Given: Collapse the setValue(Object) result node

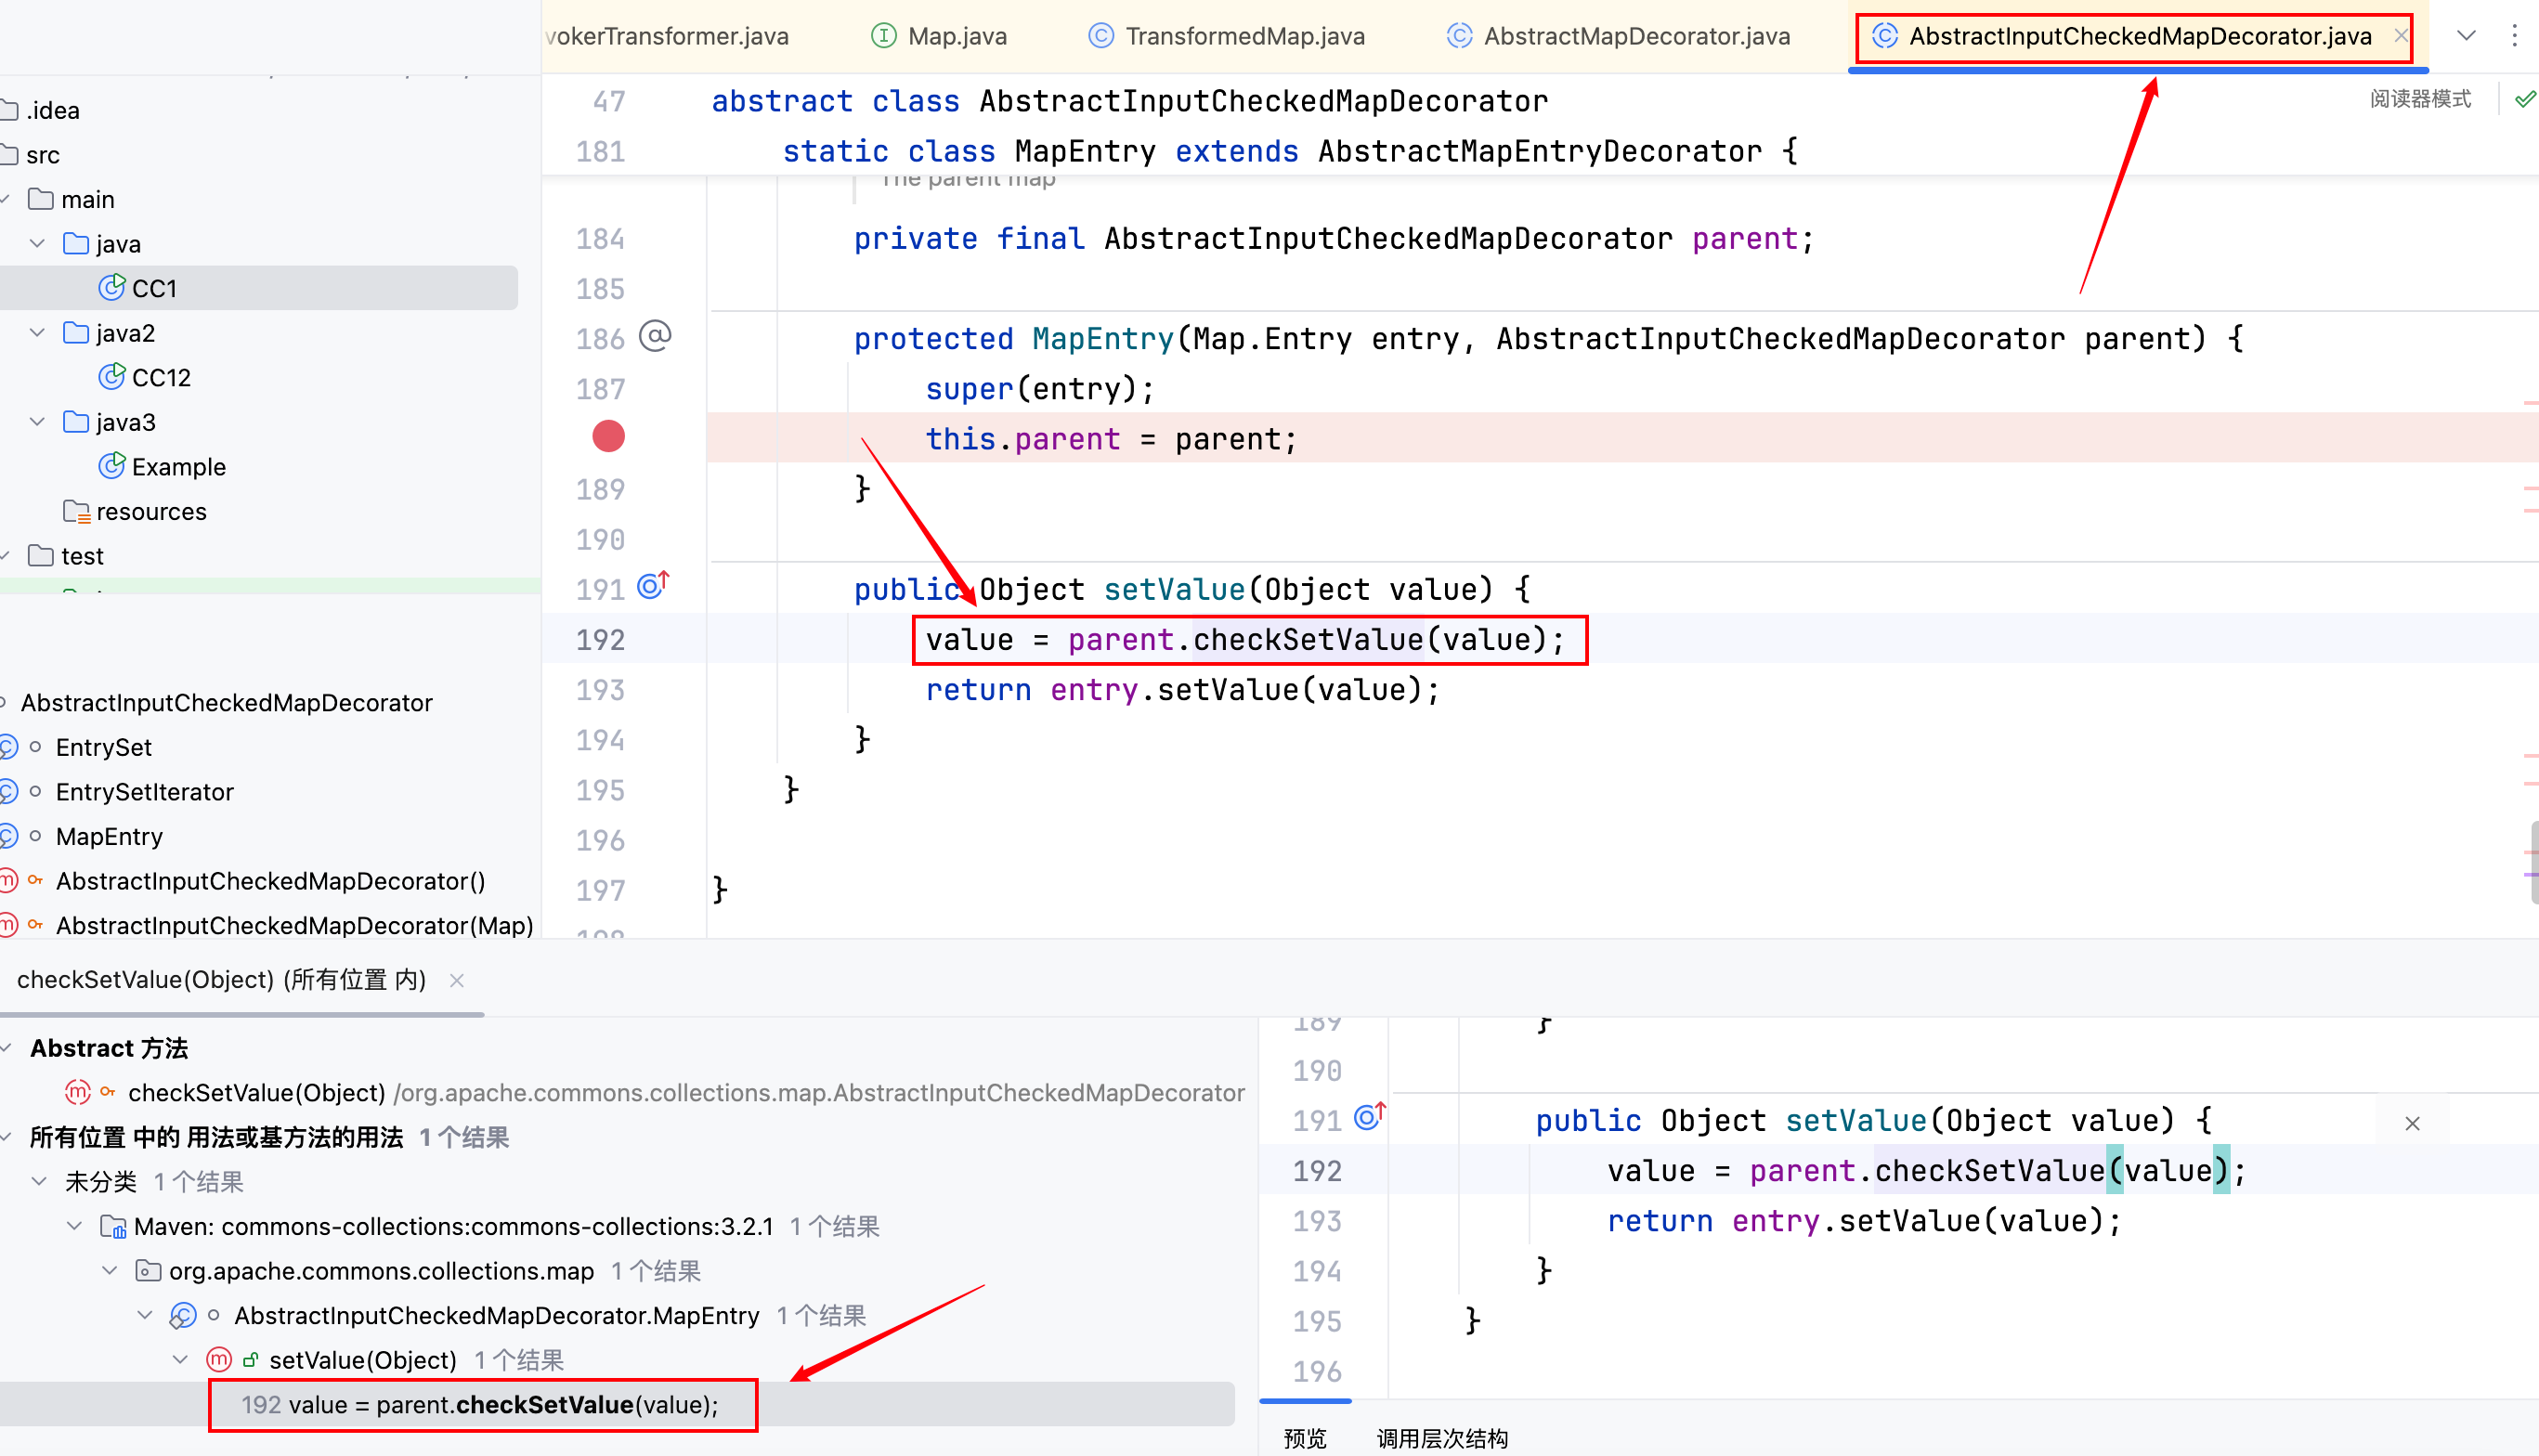Looking at the screenshot, I should 180,1359.
